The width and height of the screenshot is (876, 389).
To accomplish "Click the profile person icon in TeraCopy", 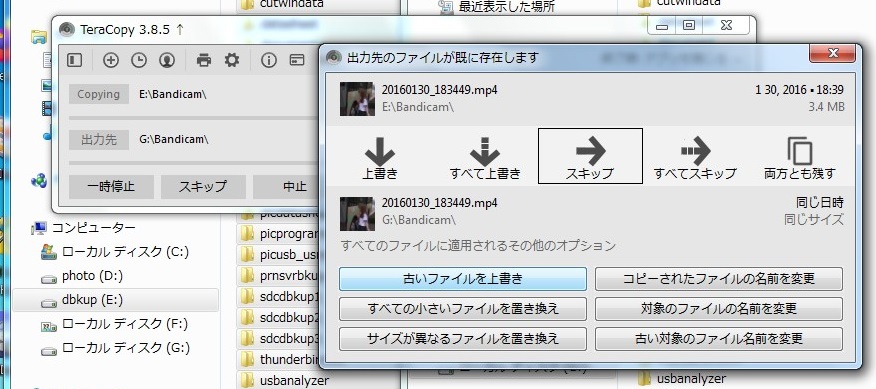I will (x=166, y=60).
